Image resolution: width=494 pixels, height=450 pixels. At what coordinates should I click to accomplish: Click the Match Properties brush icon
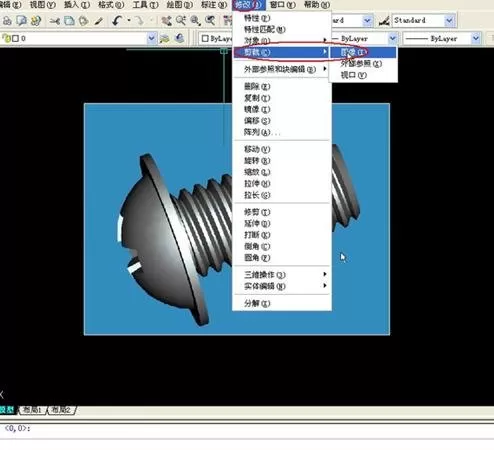pyautogui.click(x=98, y=21)
